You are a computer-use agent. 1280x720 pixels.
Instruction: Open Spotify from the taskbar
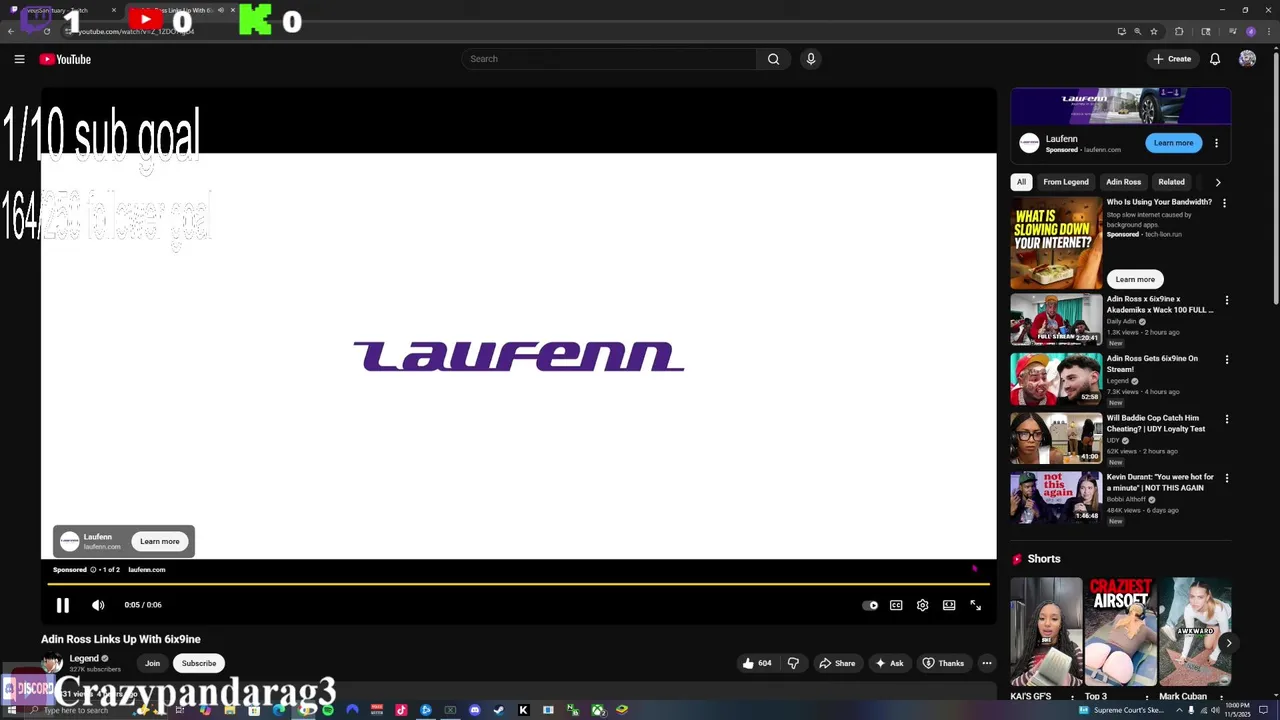327,710
